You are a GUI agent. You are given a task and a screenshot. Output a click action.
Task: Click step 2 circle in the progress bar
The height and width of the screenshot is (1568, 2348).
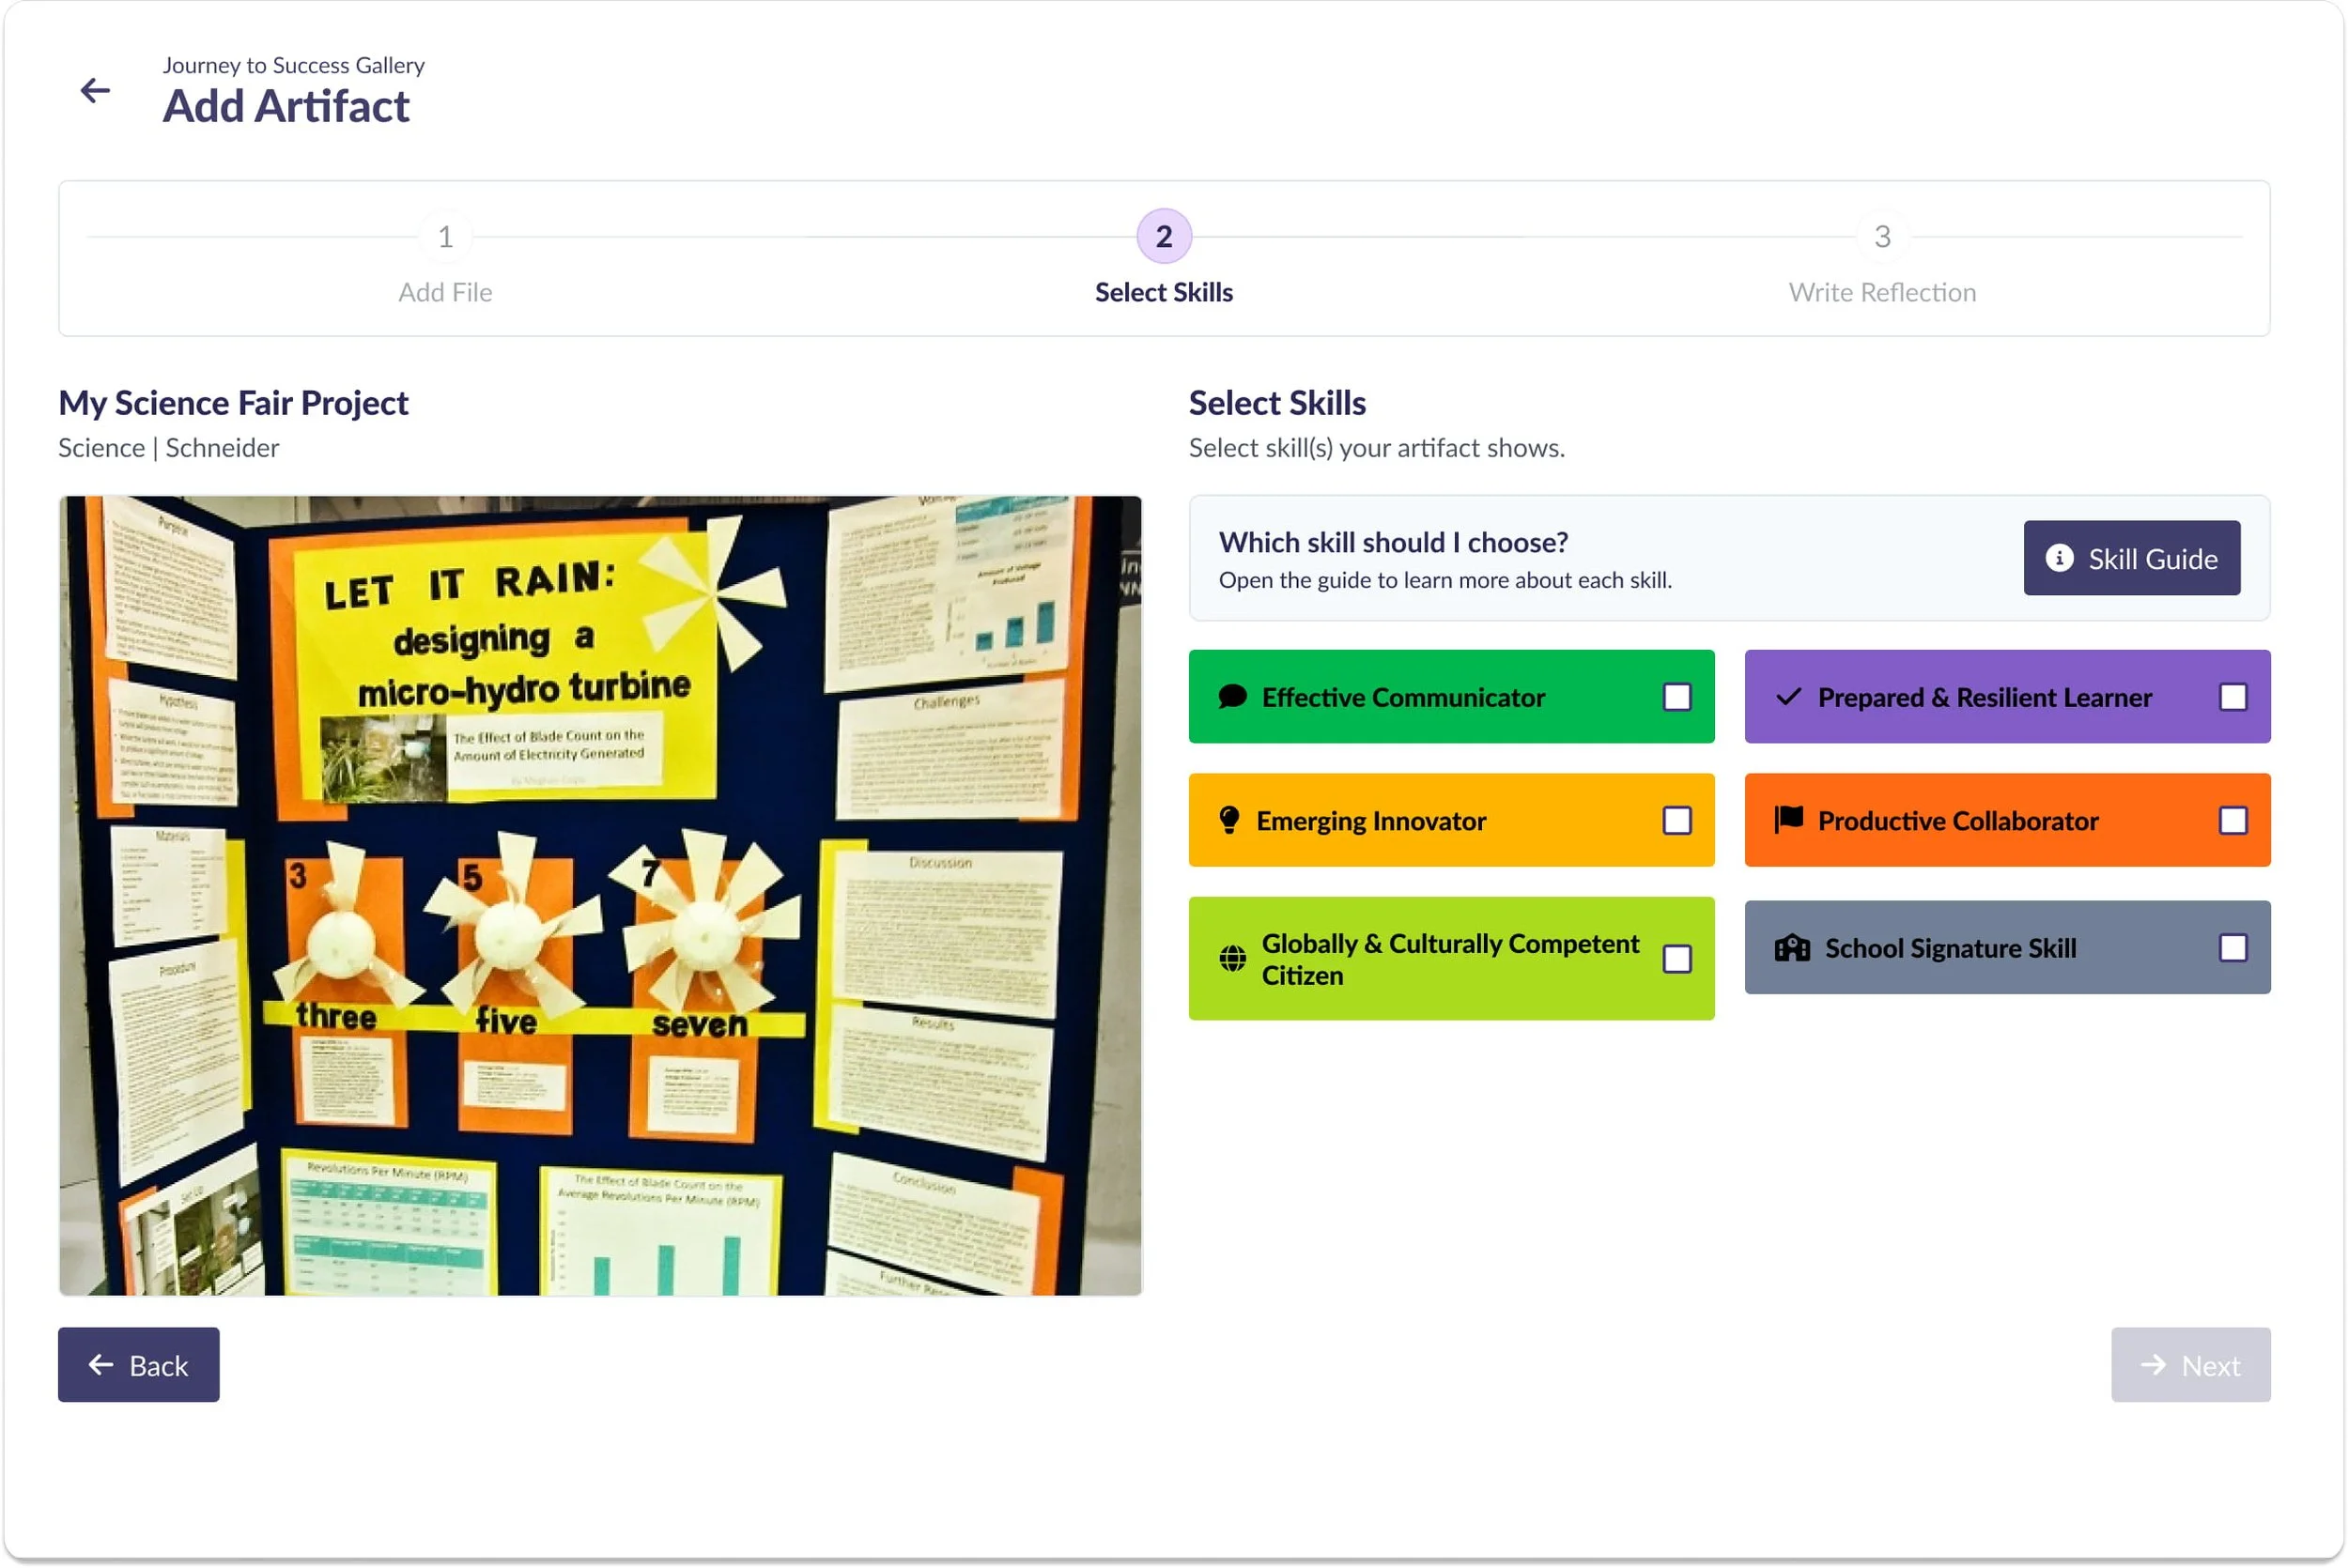coord(1163,237)
